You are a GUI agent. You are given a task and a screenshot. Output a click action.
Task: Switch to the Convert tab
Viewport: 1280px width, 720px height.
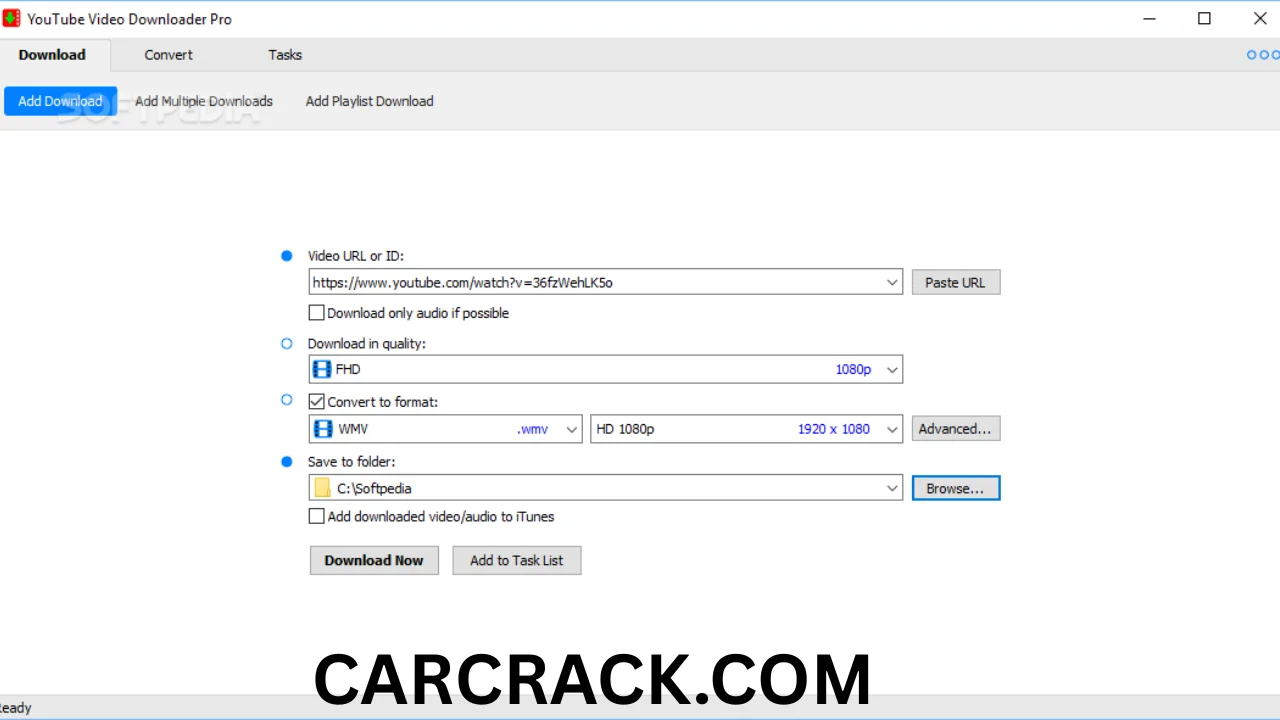[168, 55]
